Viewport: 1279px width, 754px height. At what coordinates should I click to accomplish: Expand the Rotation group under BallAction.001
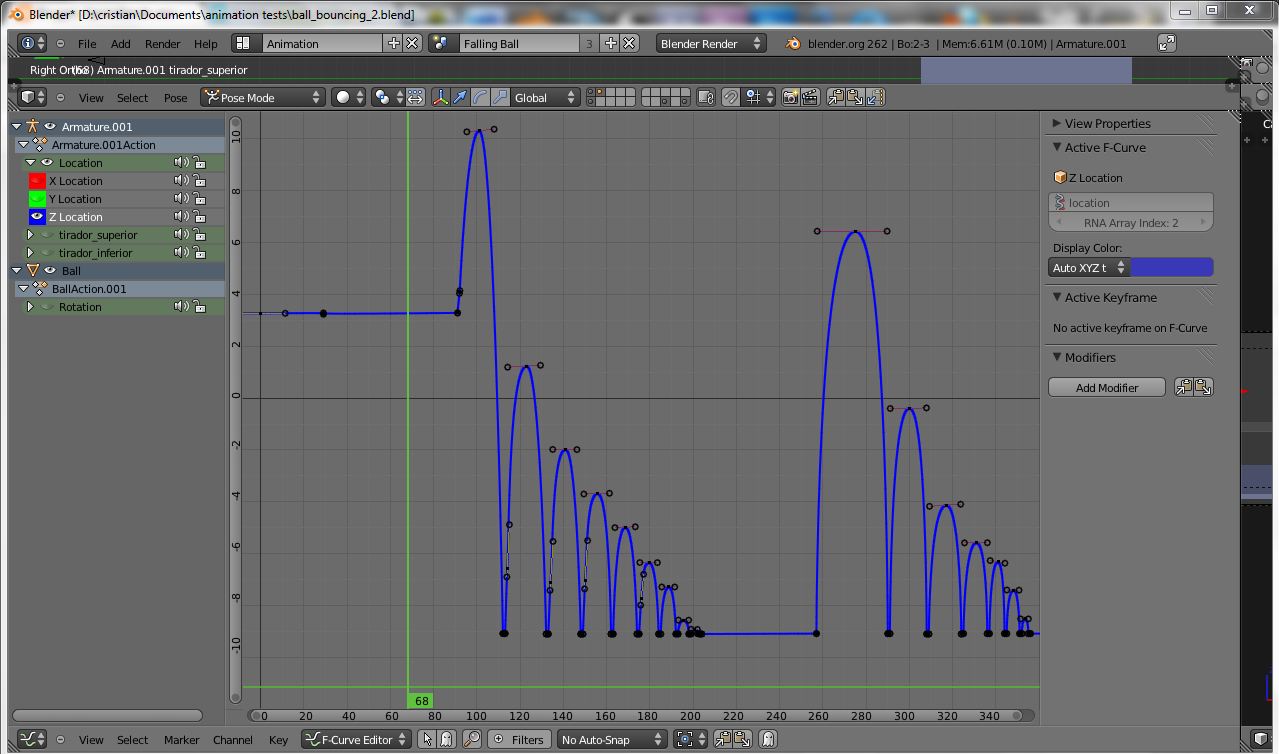click(x=30, y=307)
